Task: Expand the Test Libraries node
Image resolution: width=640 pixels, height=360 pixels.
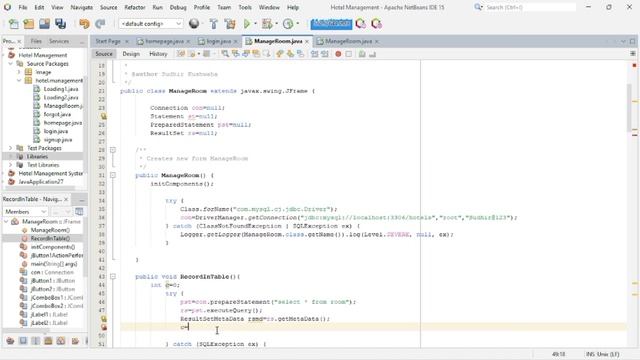Action: (x=11, y=165)
